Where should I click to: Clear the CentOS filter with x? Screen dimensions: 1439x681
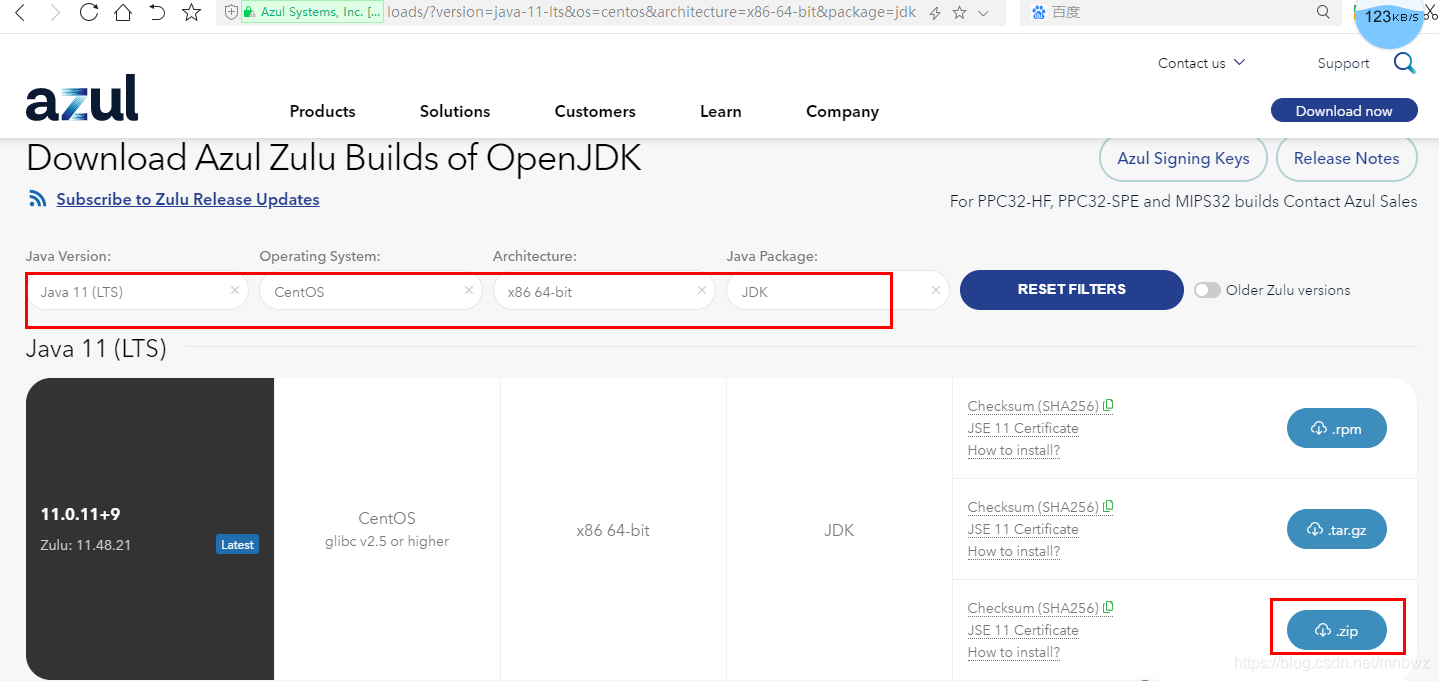[x=468, y=290]
